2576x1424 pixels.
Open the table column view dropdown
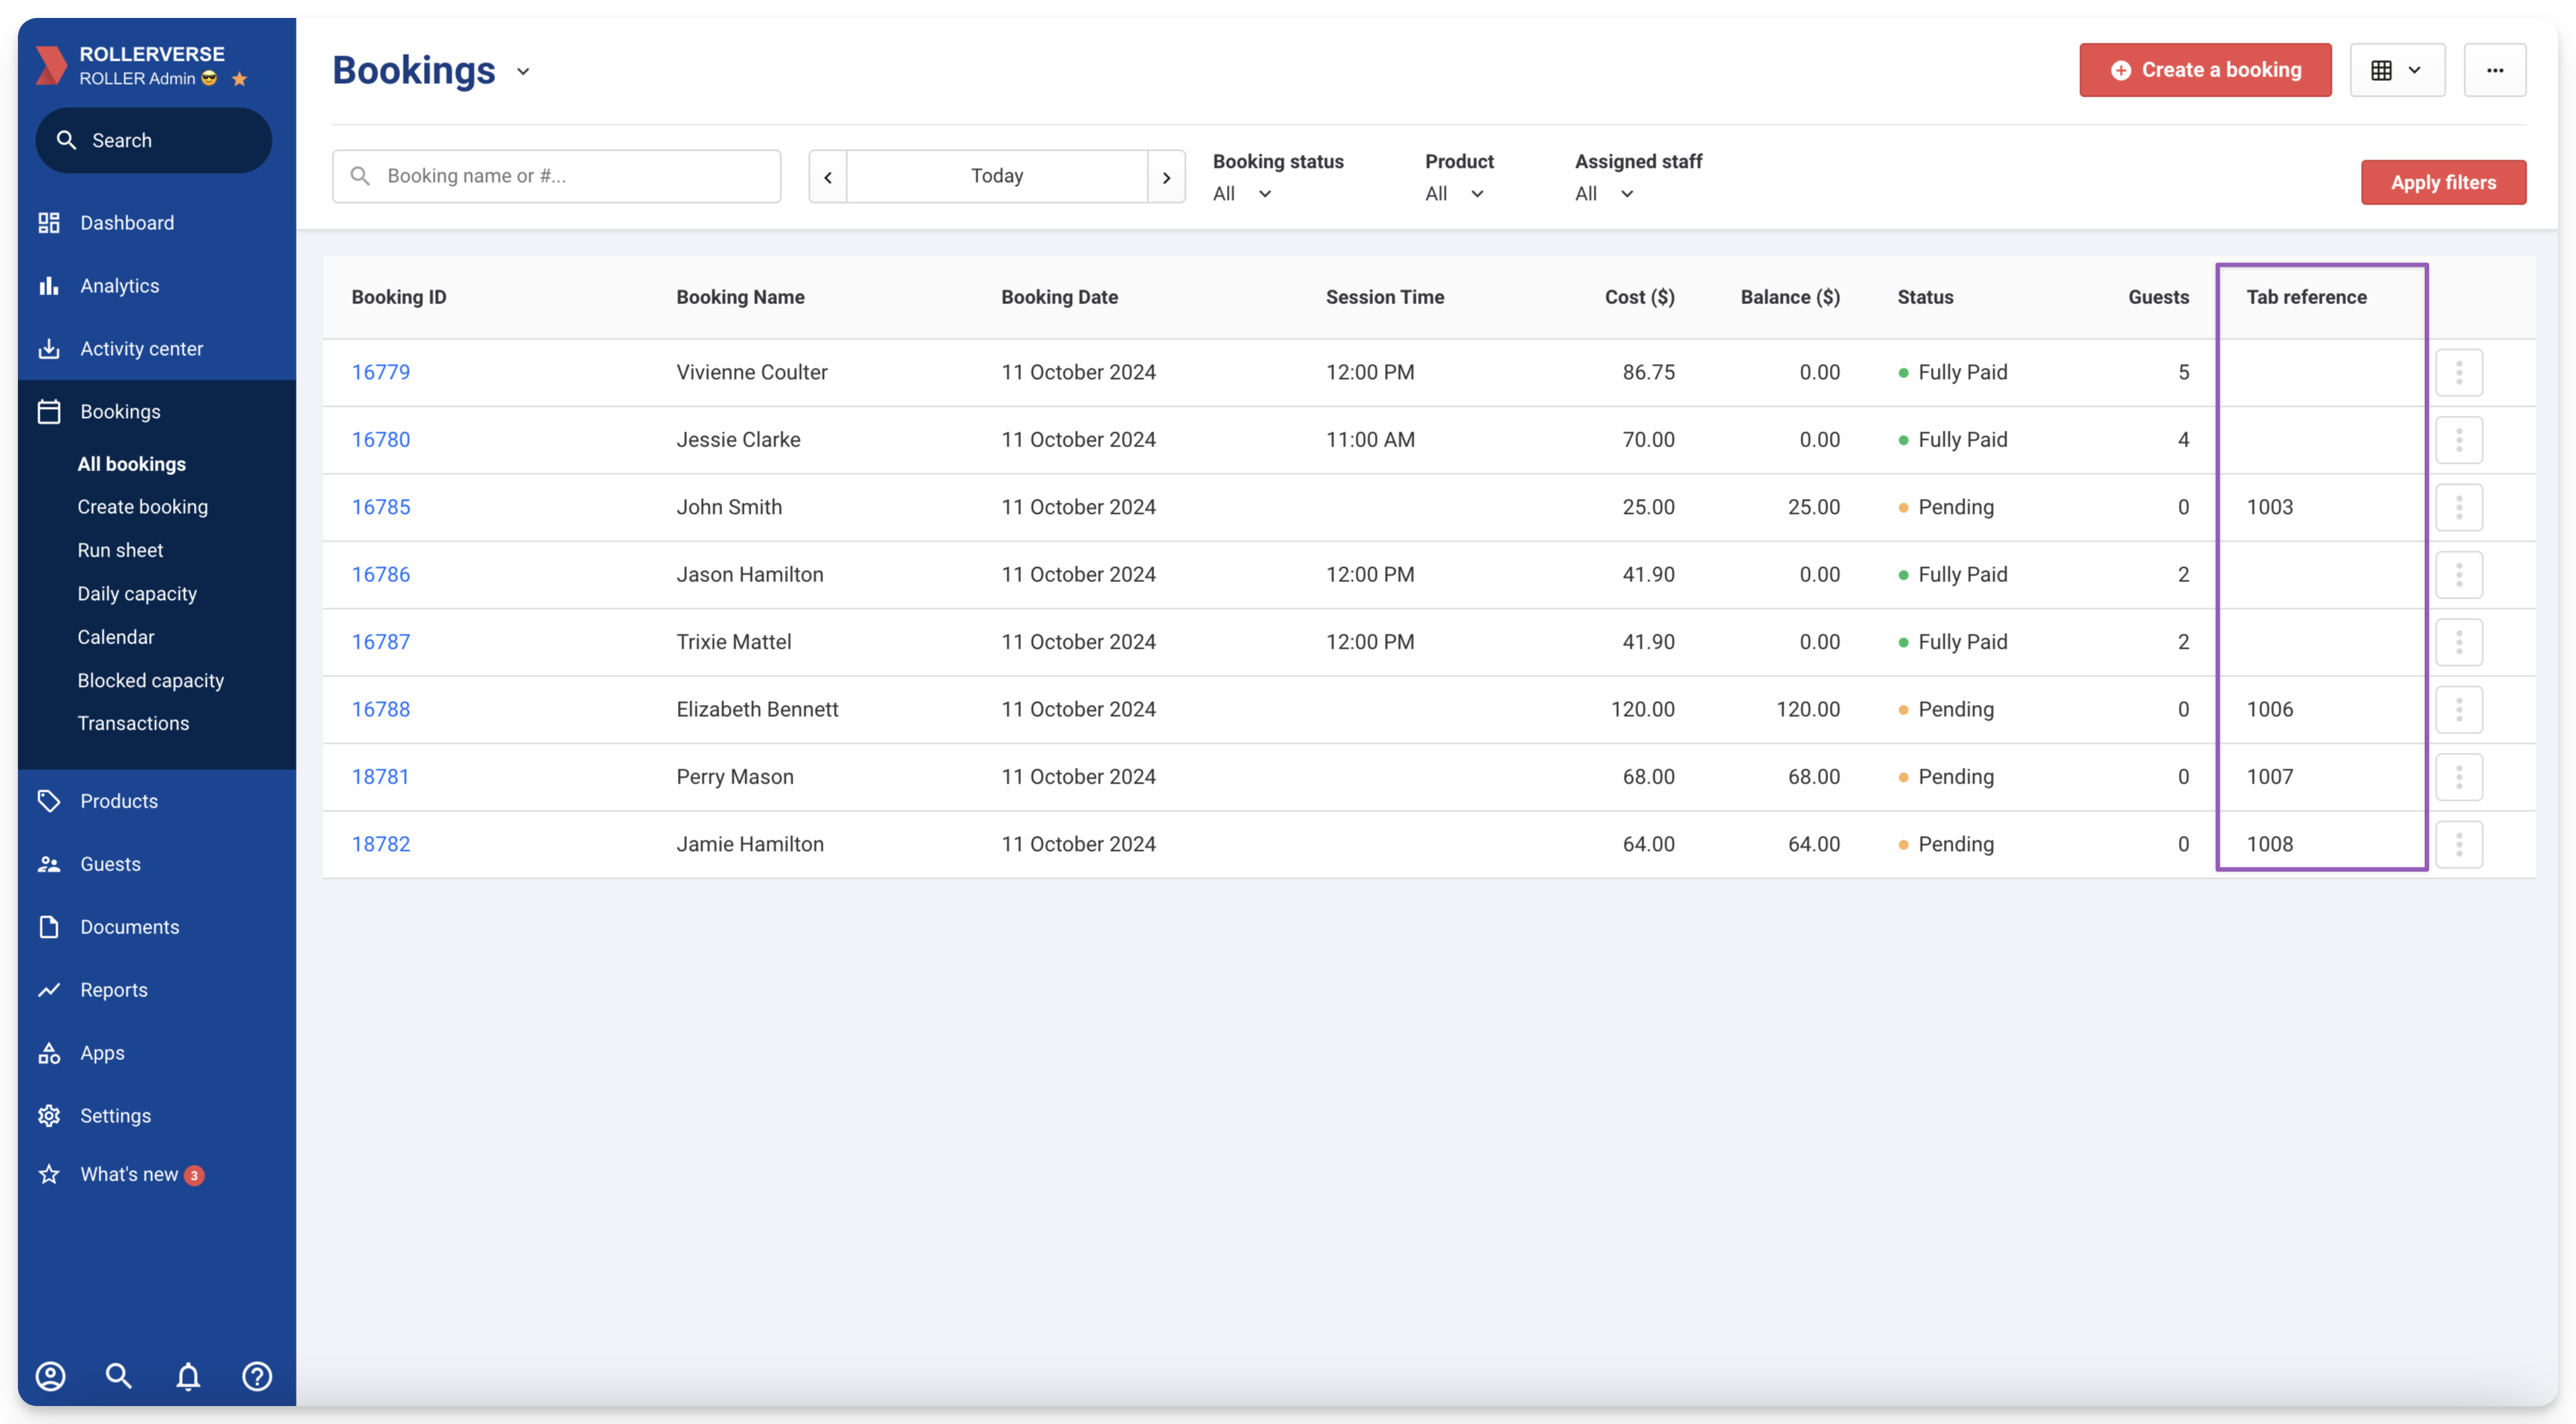click(2397, 70)
